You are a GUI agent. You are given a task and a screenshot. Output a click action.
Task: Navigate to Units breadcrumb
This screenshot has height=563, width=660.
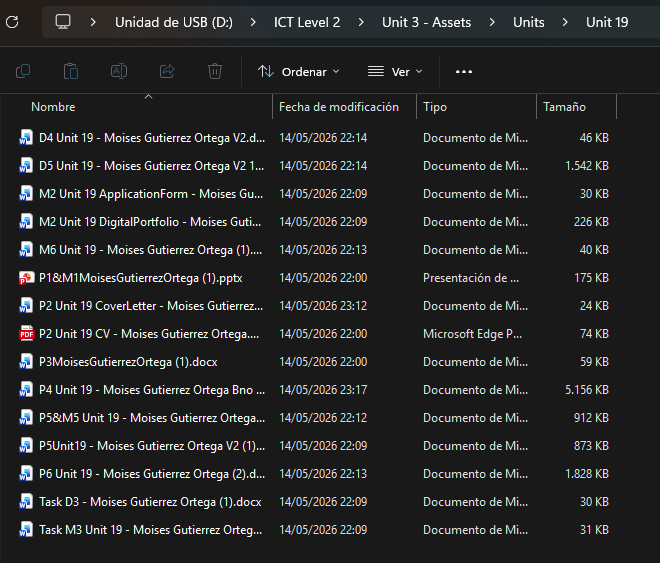pos(529,22)
